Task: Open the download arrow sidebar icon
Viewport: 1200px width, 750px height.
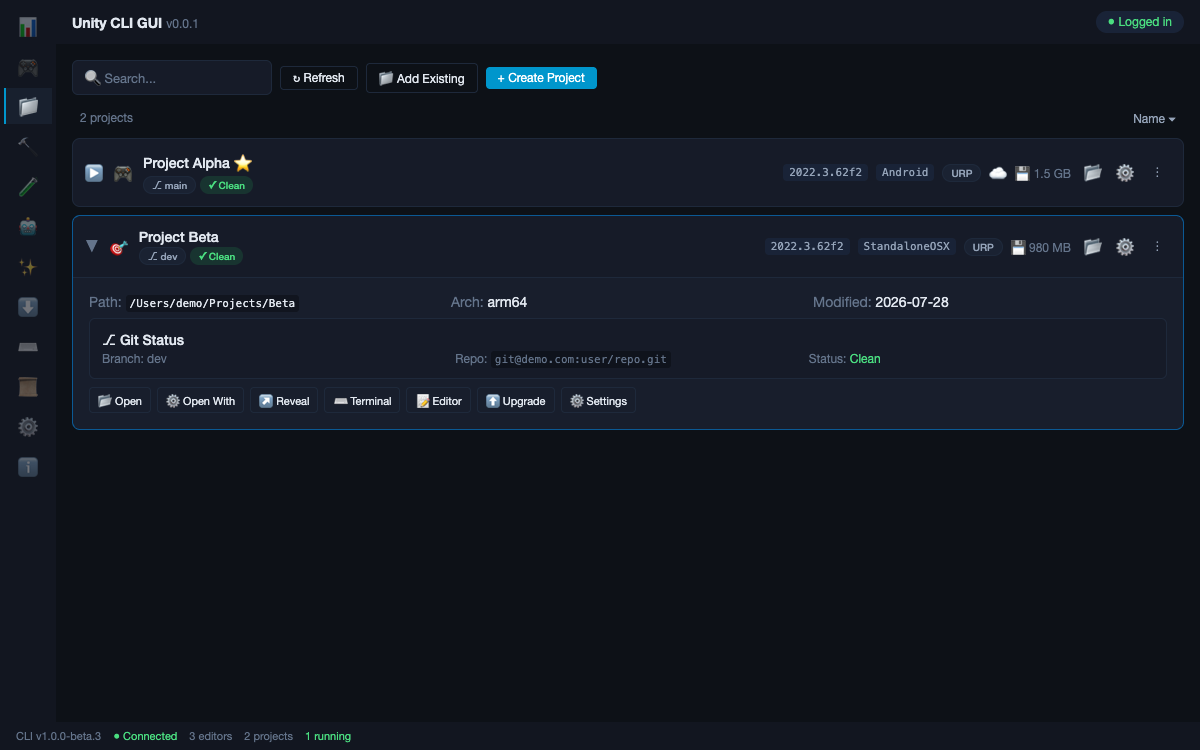Action: [28, 307]
